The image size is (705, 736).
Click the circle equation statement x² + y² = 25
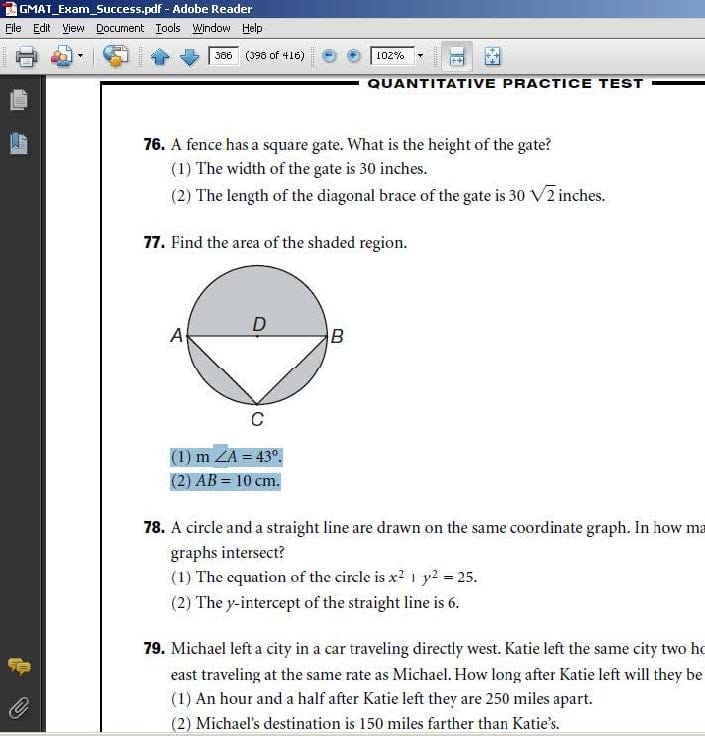pos(324,577)
